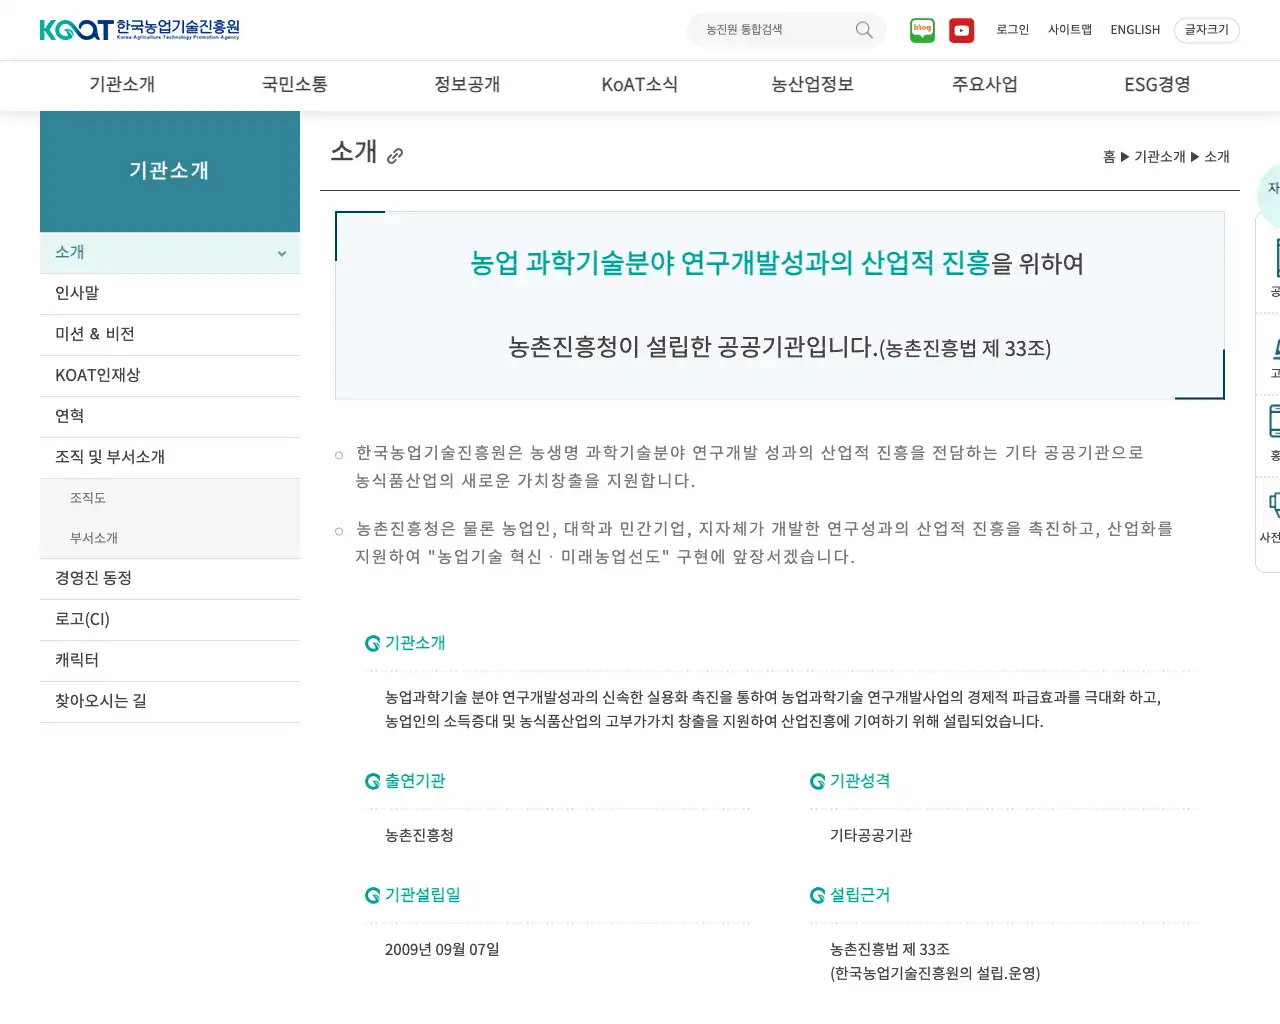Click 홈 in the breadcrumb
This screenshot has width=1280, height=1024.
[x=1109, y=157]
